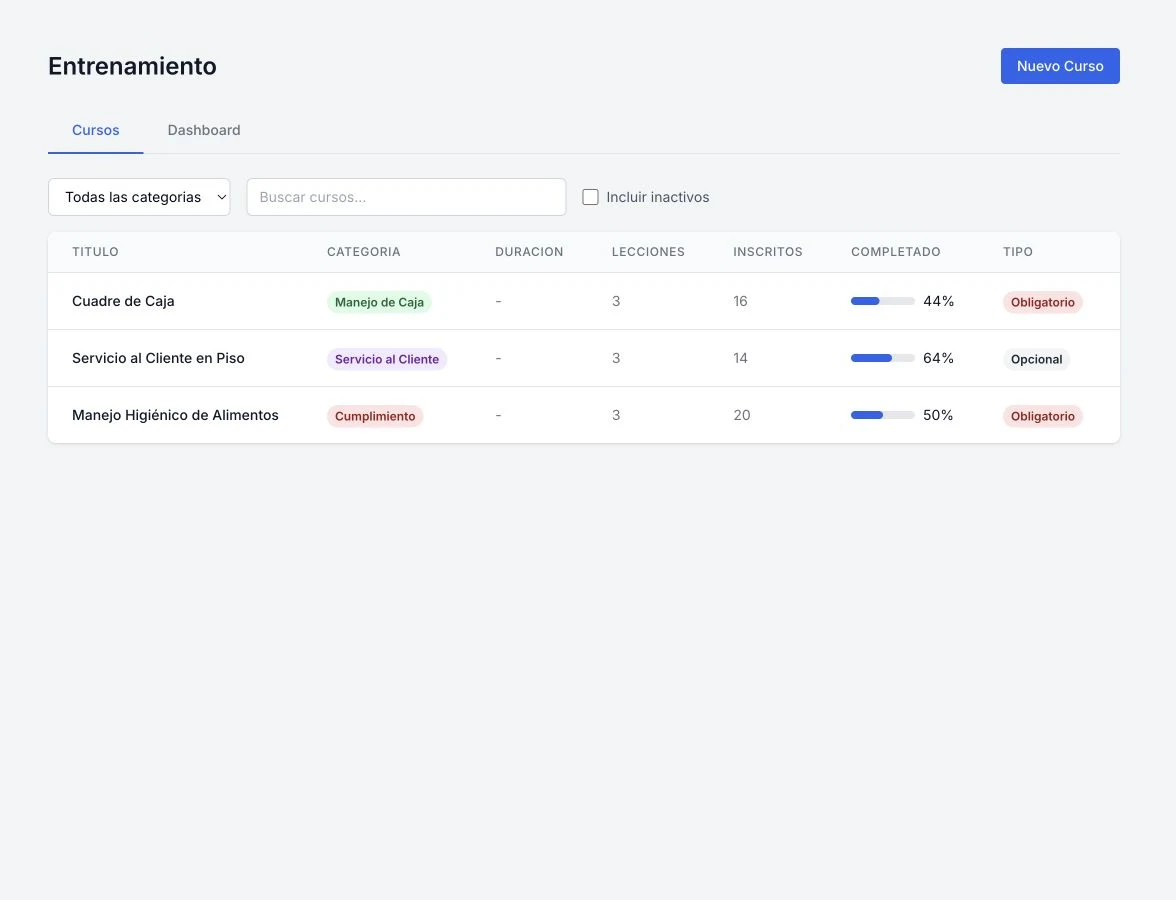Open the Dashboard tab
The height and width of the screenshot is (900, 1176).
tap(204, 130)
